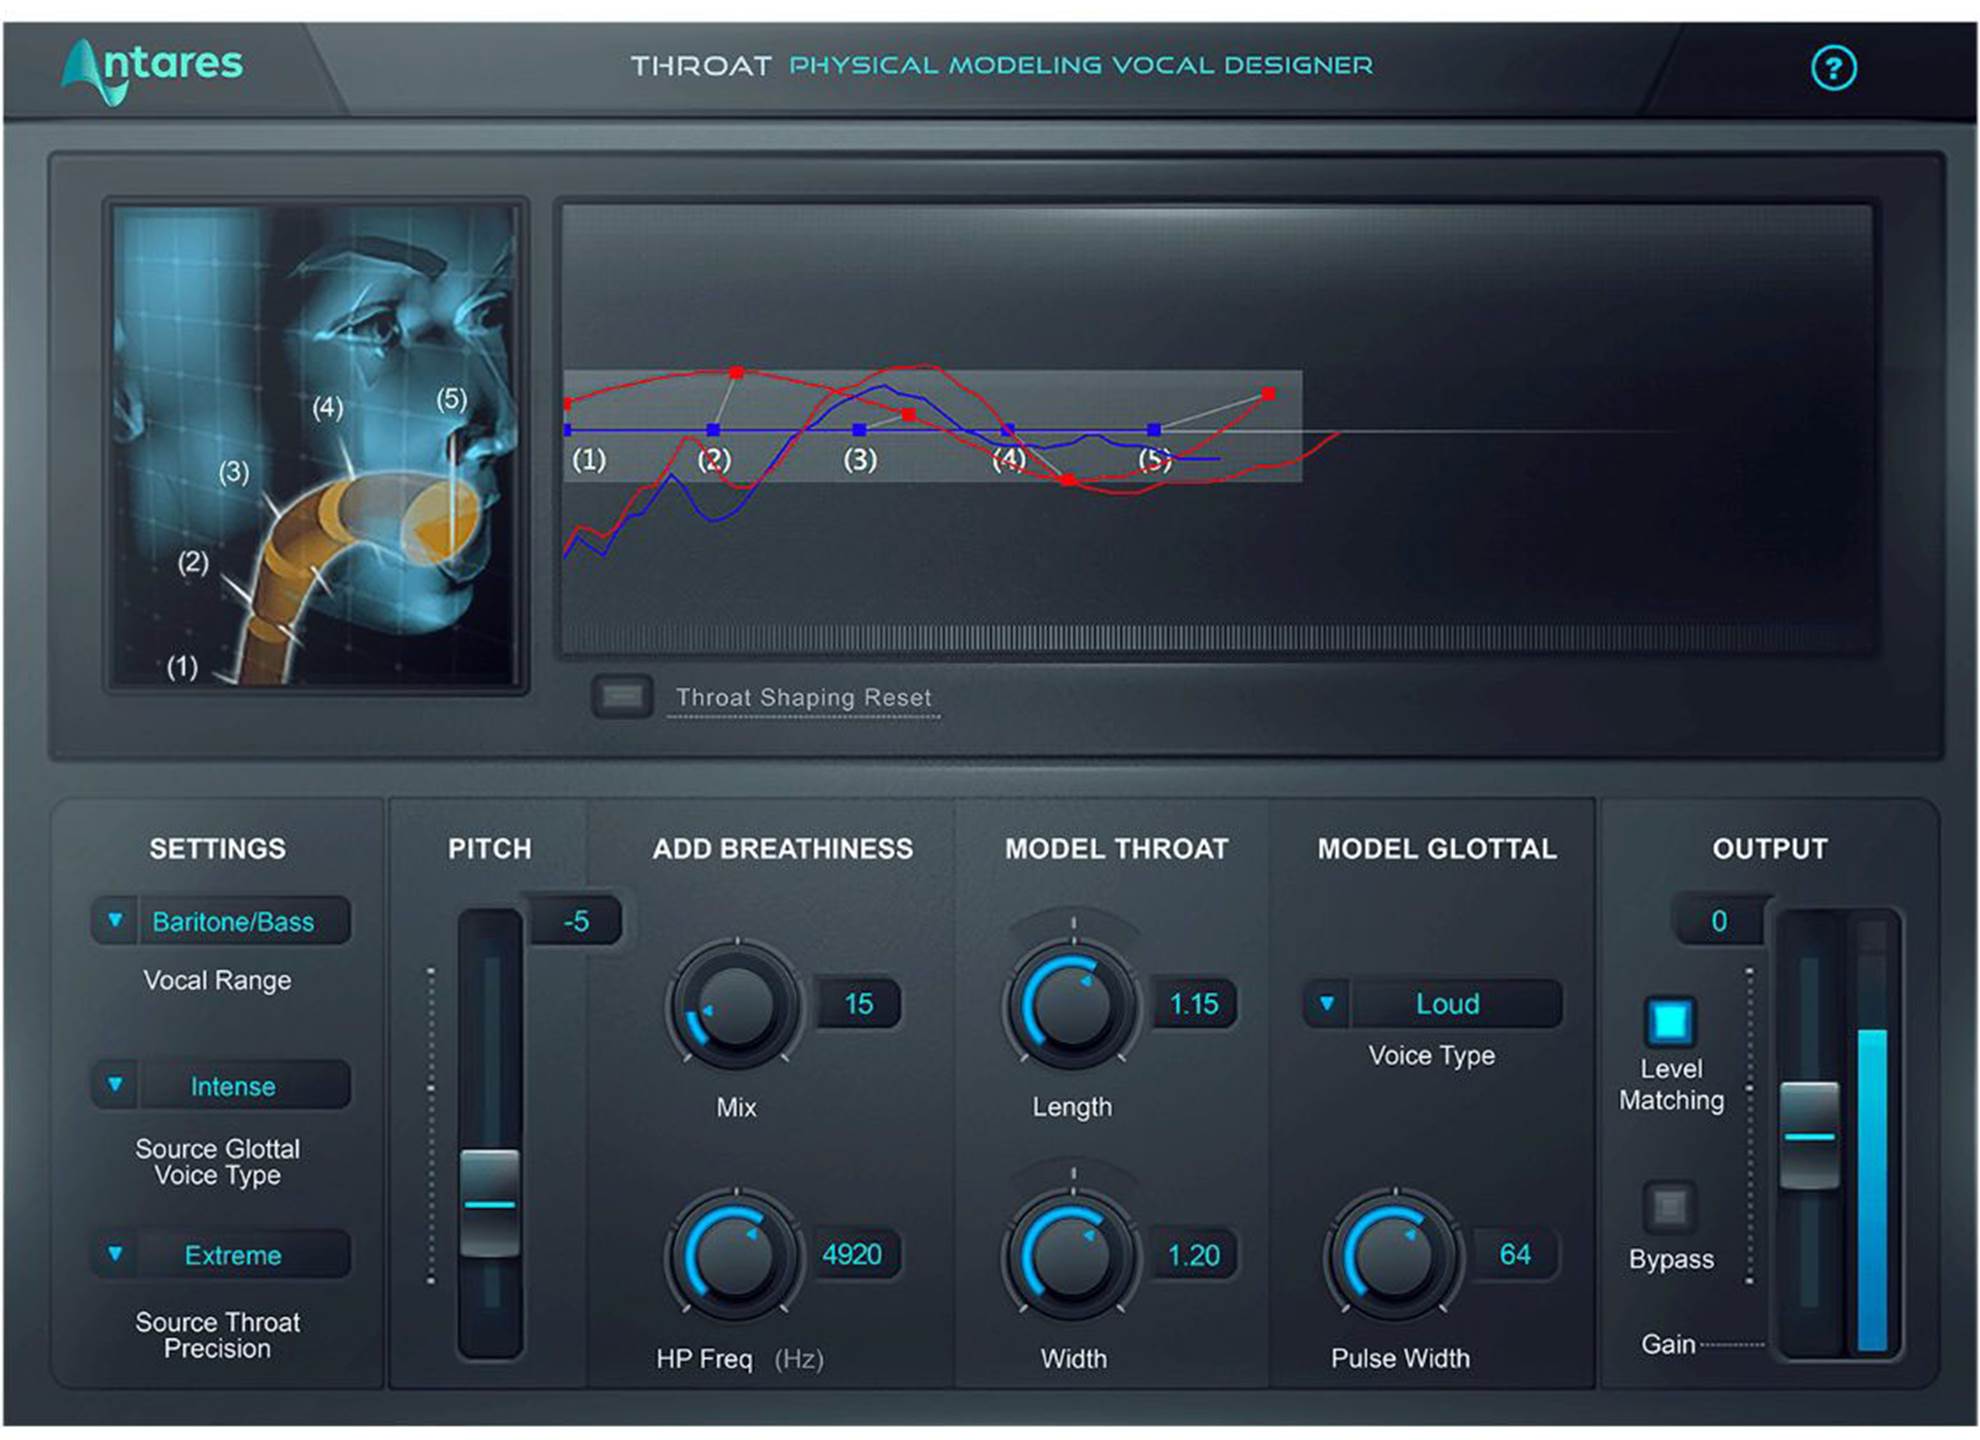Screen dimensions: 1980x1440
Task: Click the SETTINGS section heading
Action: tap(217, 849)
